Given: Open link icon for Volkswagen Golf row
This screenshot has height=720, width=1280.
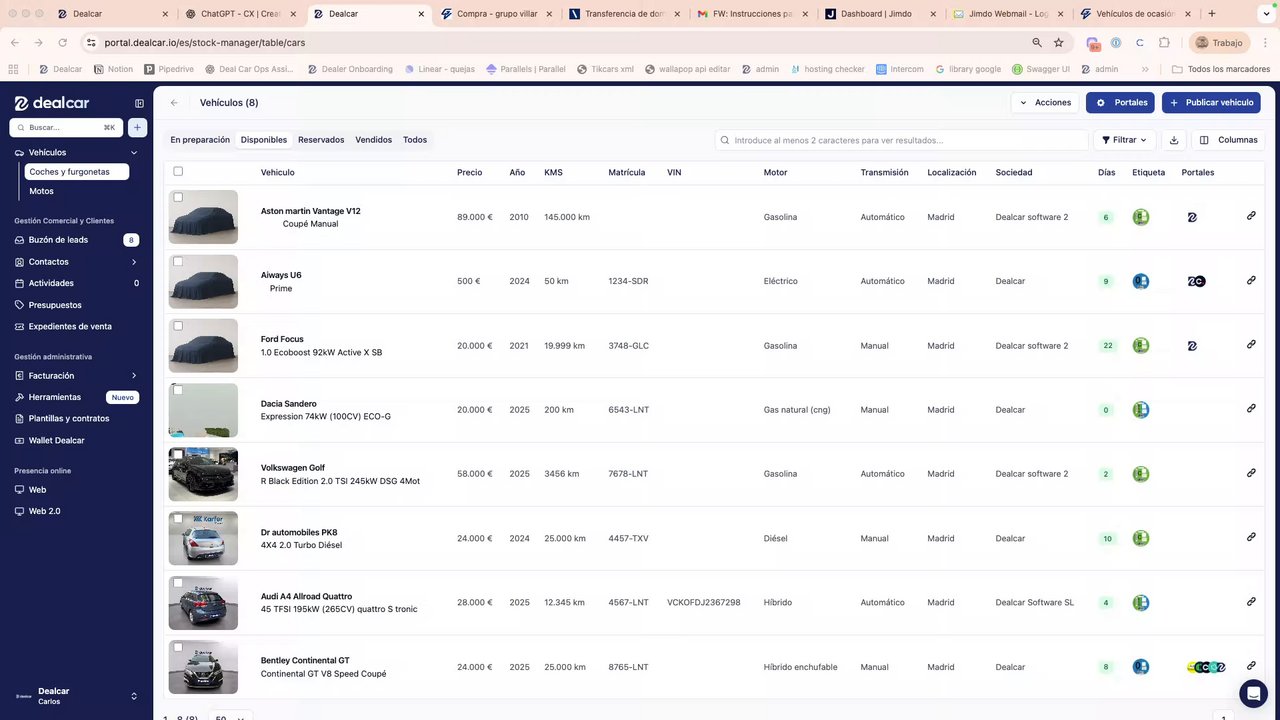Looking at the screenshot, I should [1251, 473].
